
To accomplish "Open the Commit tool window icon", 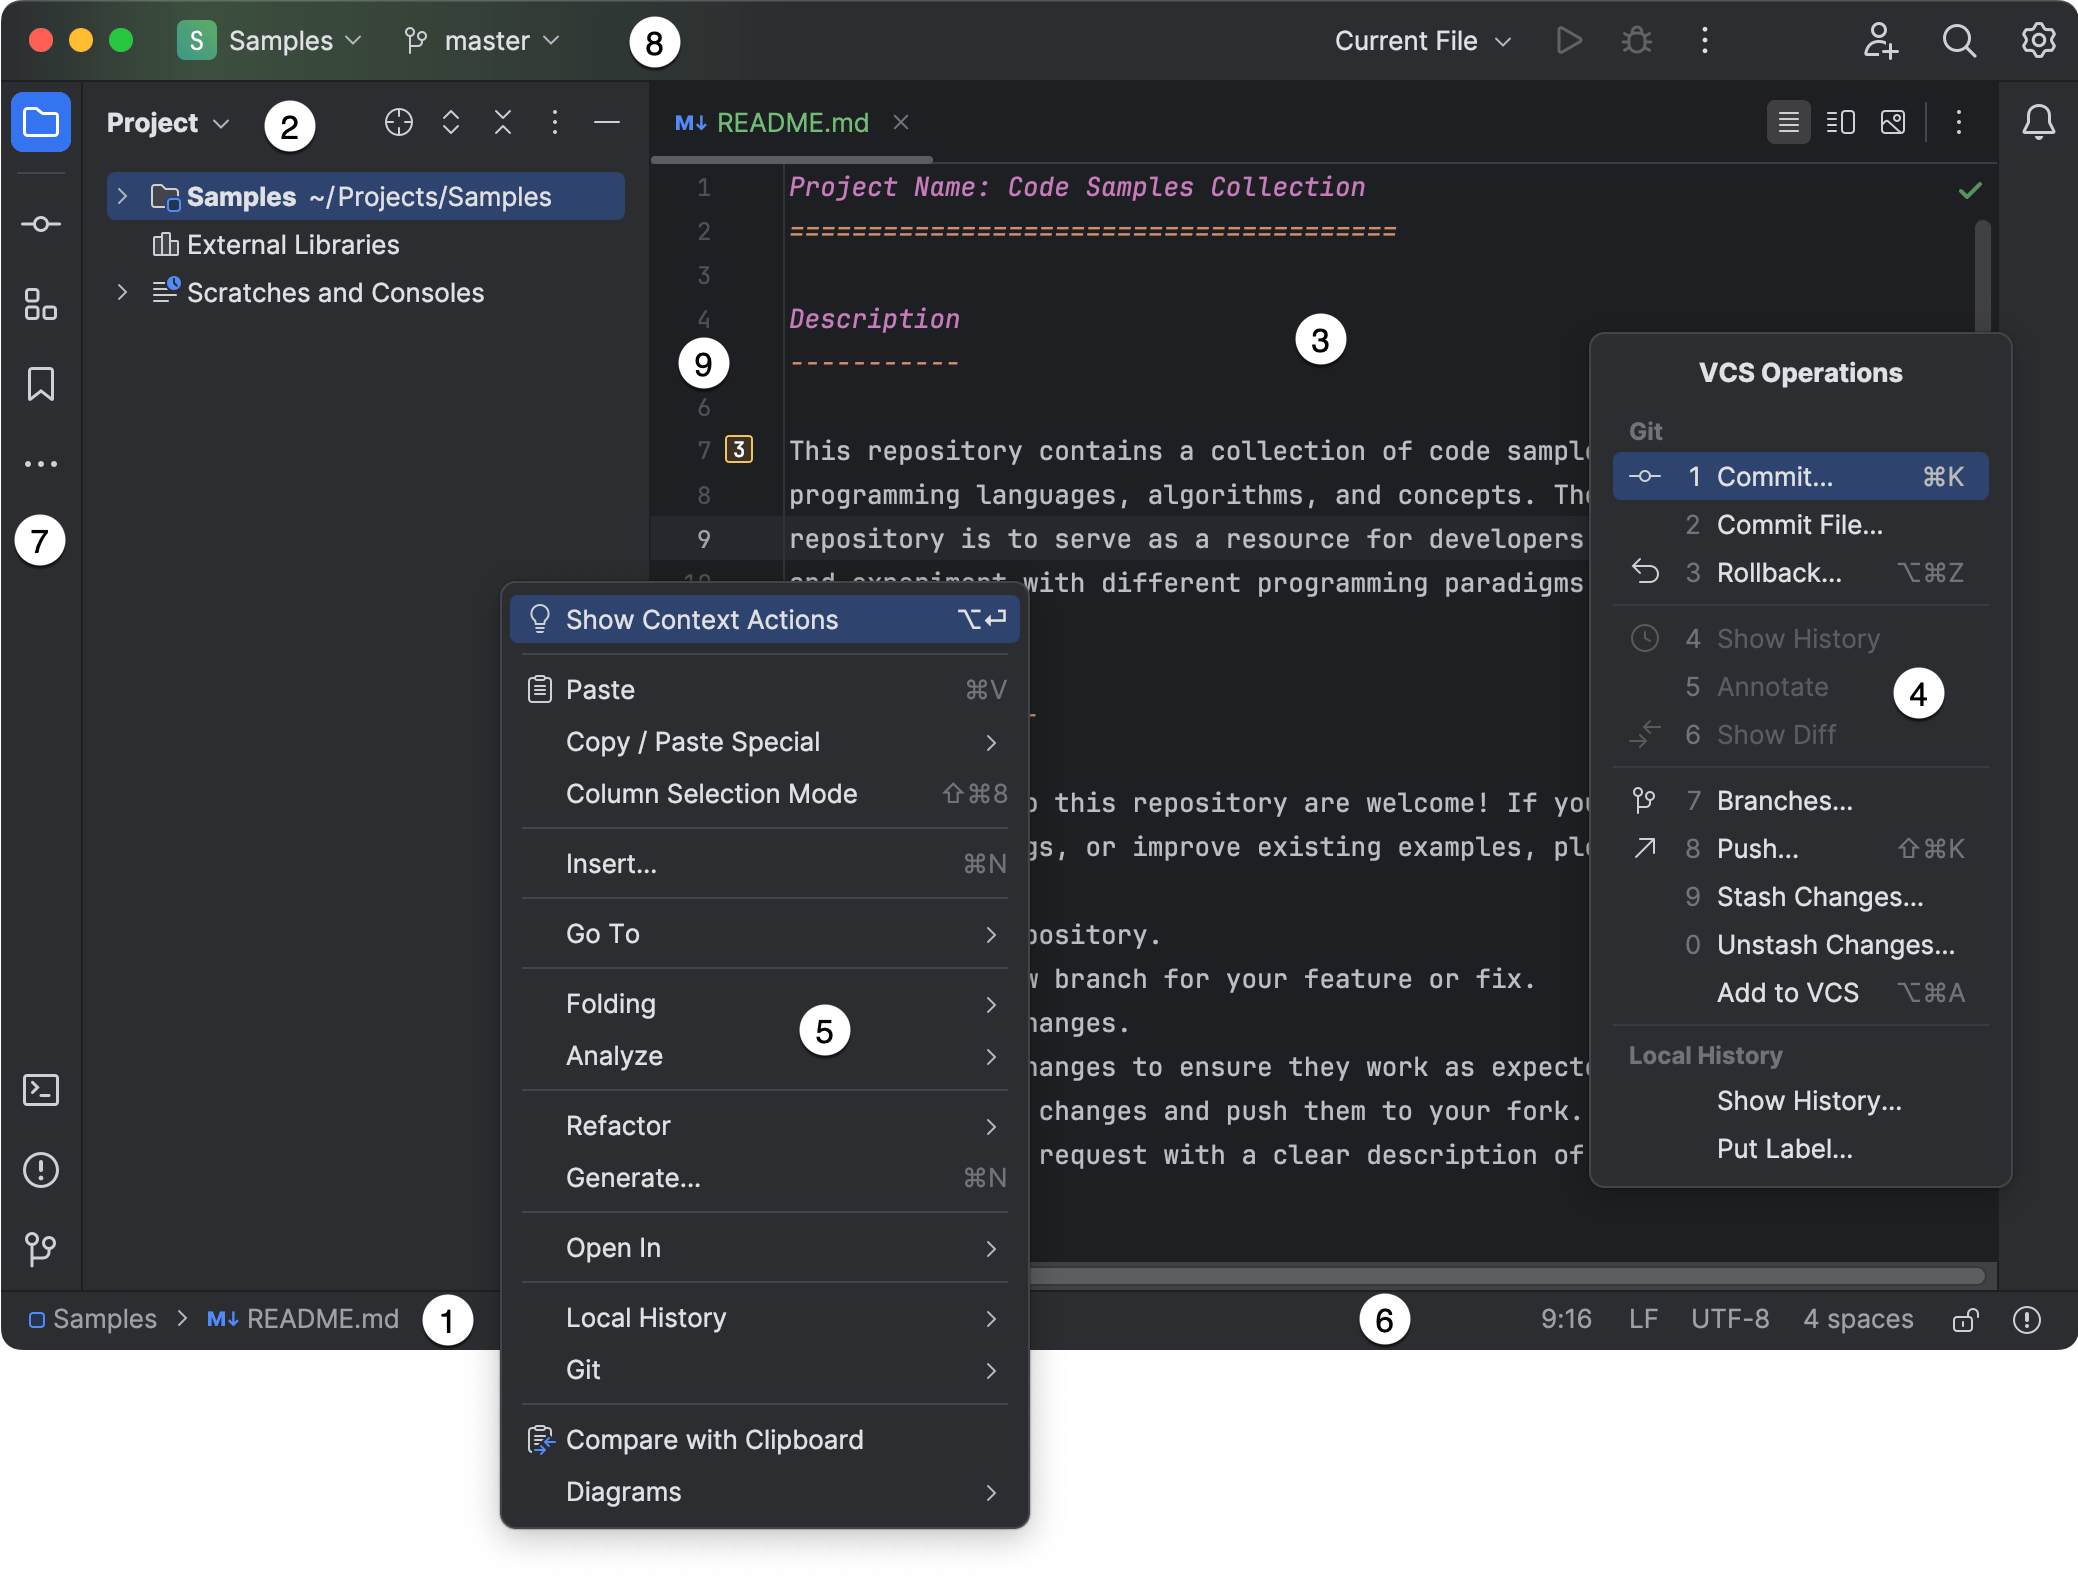I will (x=40, y=224).
